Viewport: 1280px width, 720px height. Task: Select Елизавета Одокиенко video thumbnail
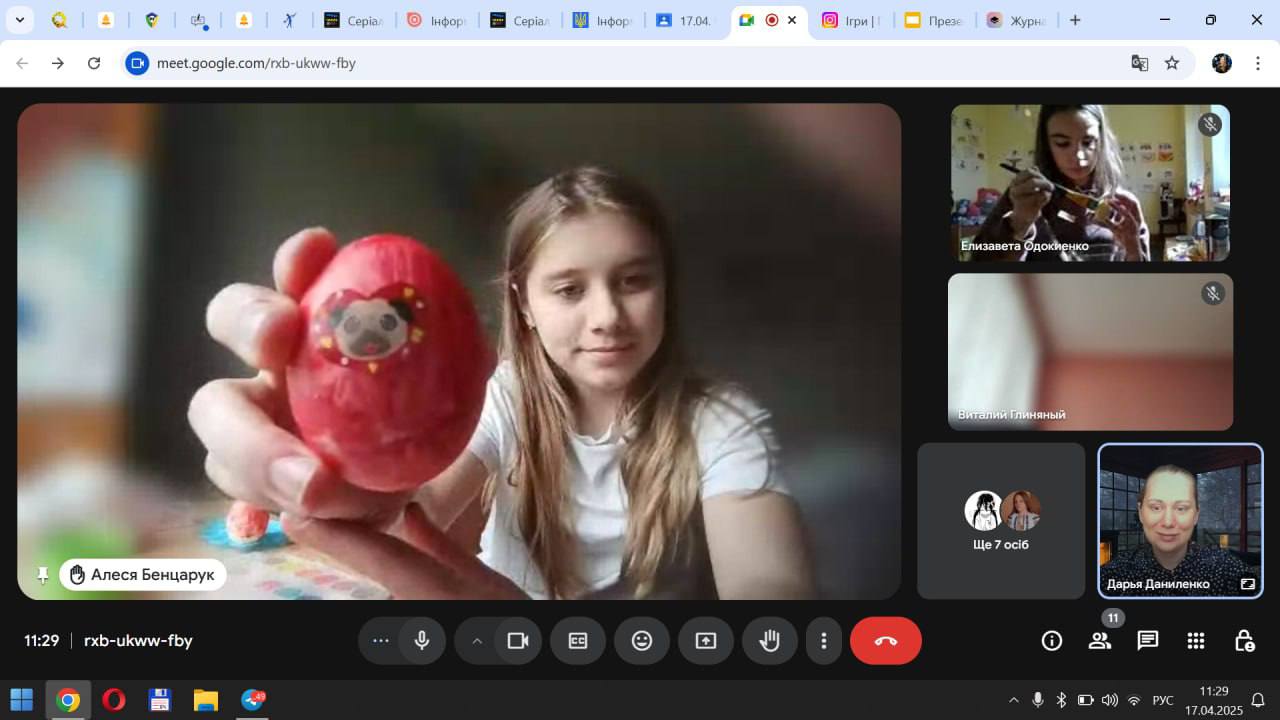[1089, 183]
